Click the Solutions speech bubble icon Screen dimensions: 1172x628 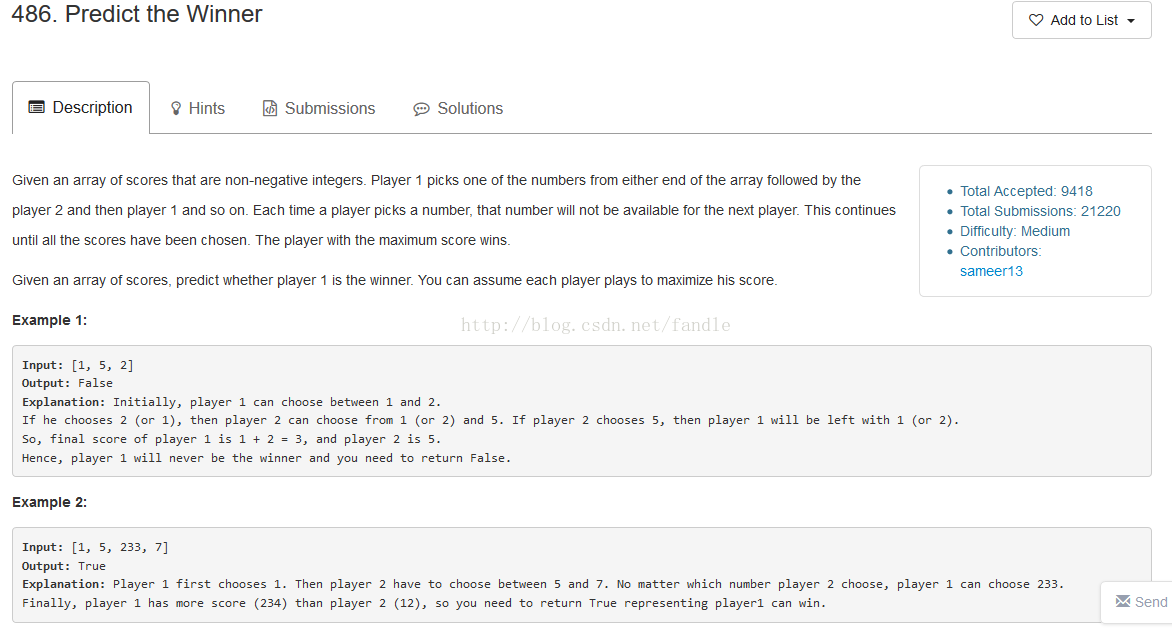coord(422,109)
